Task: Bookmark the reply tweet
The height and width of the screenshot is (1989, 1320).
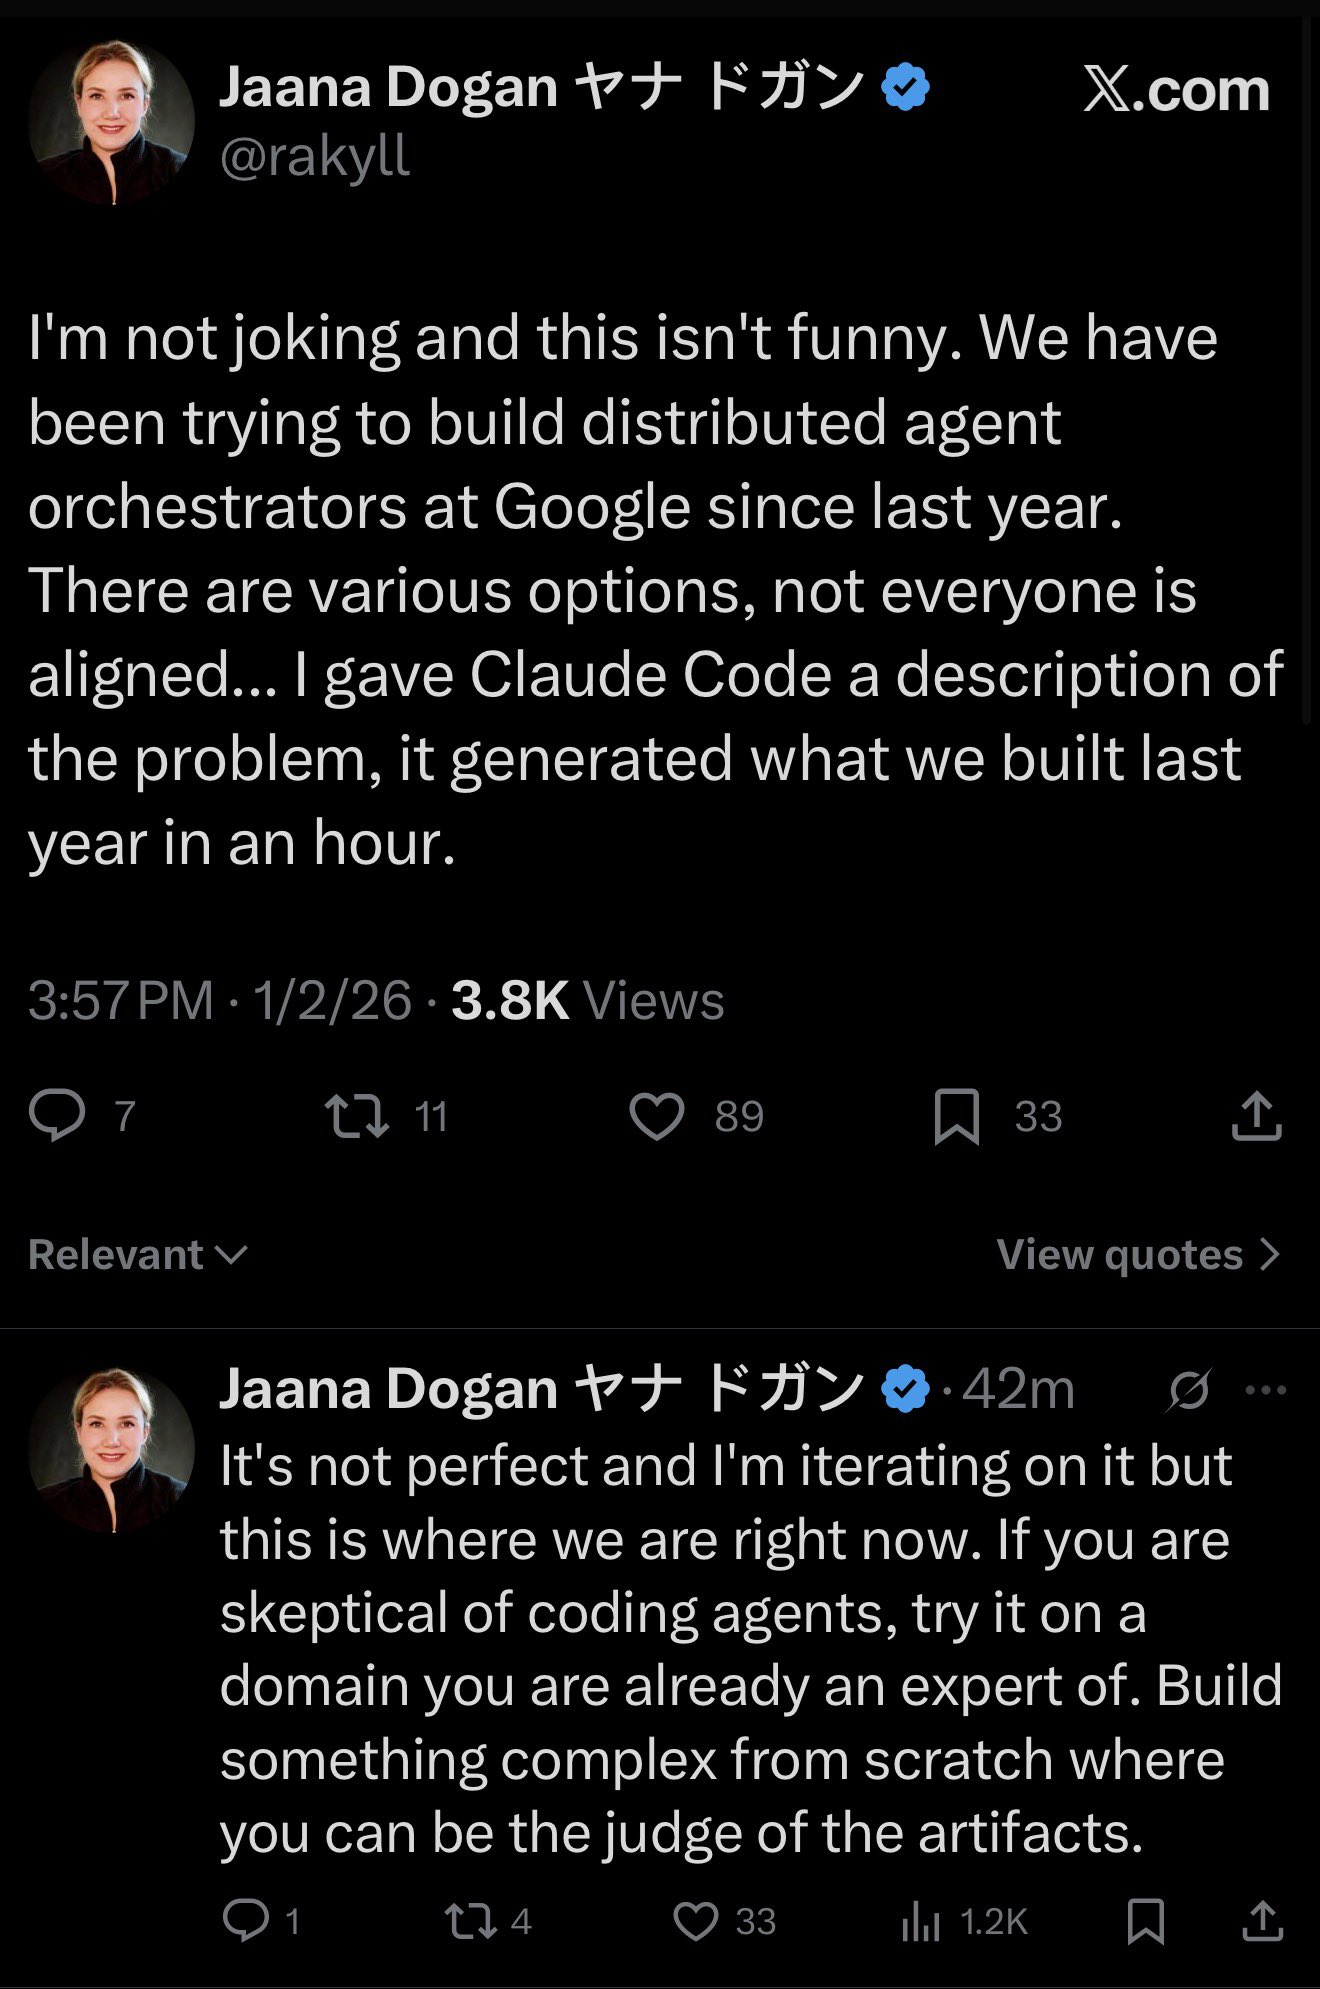Action: [x=1145, y=1920]
